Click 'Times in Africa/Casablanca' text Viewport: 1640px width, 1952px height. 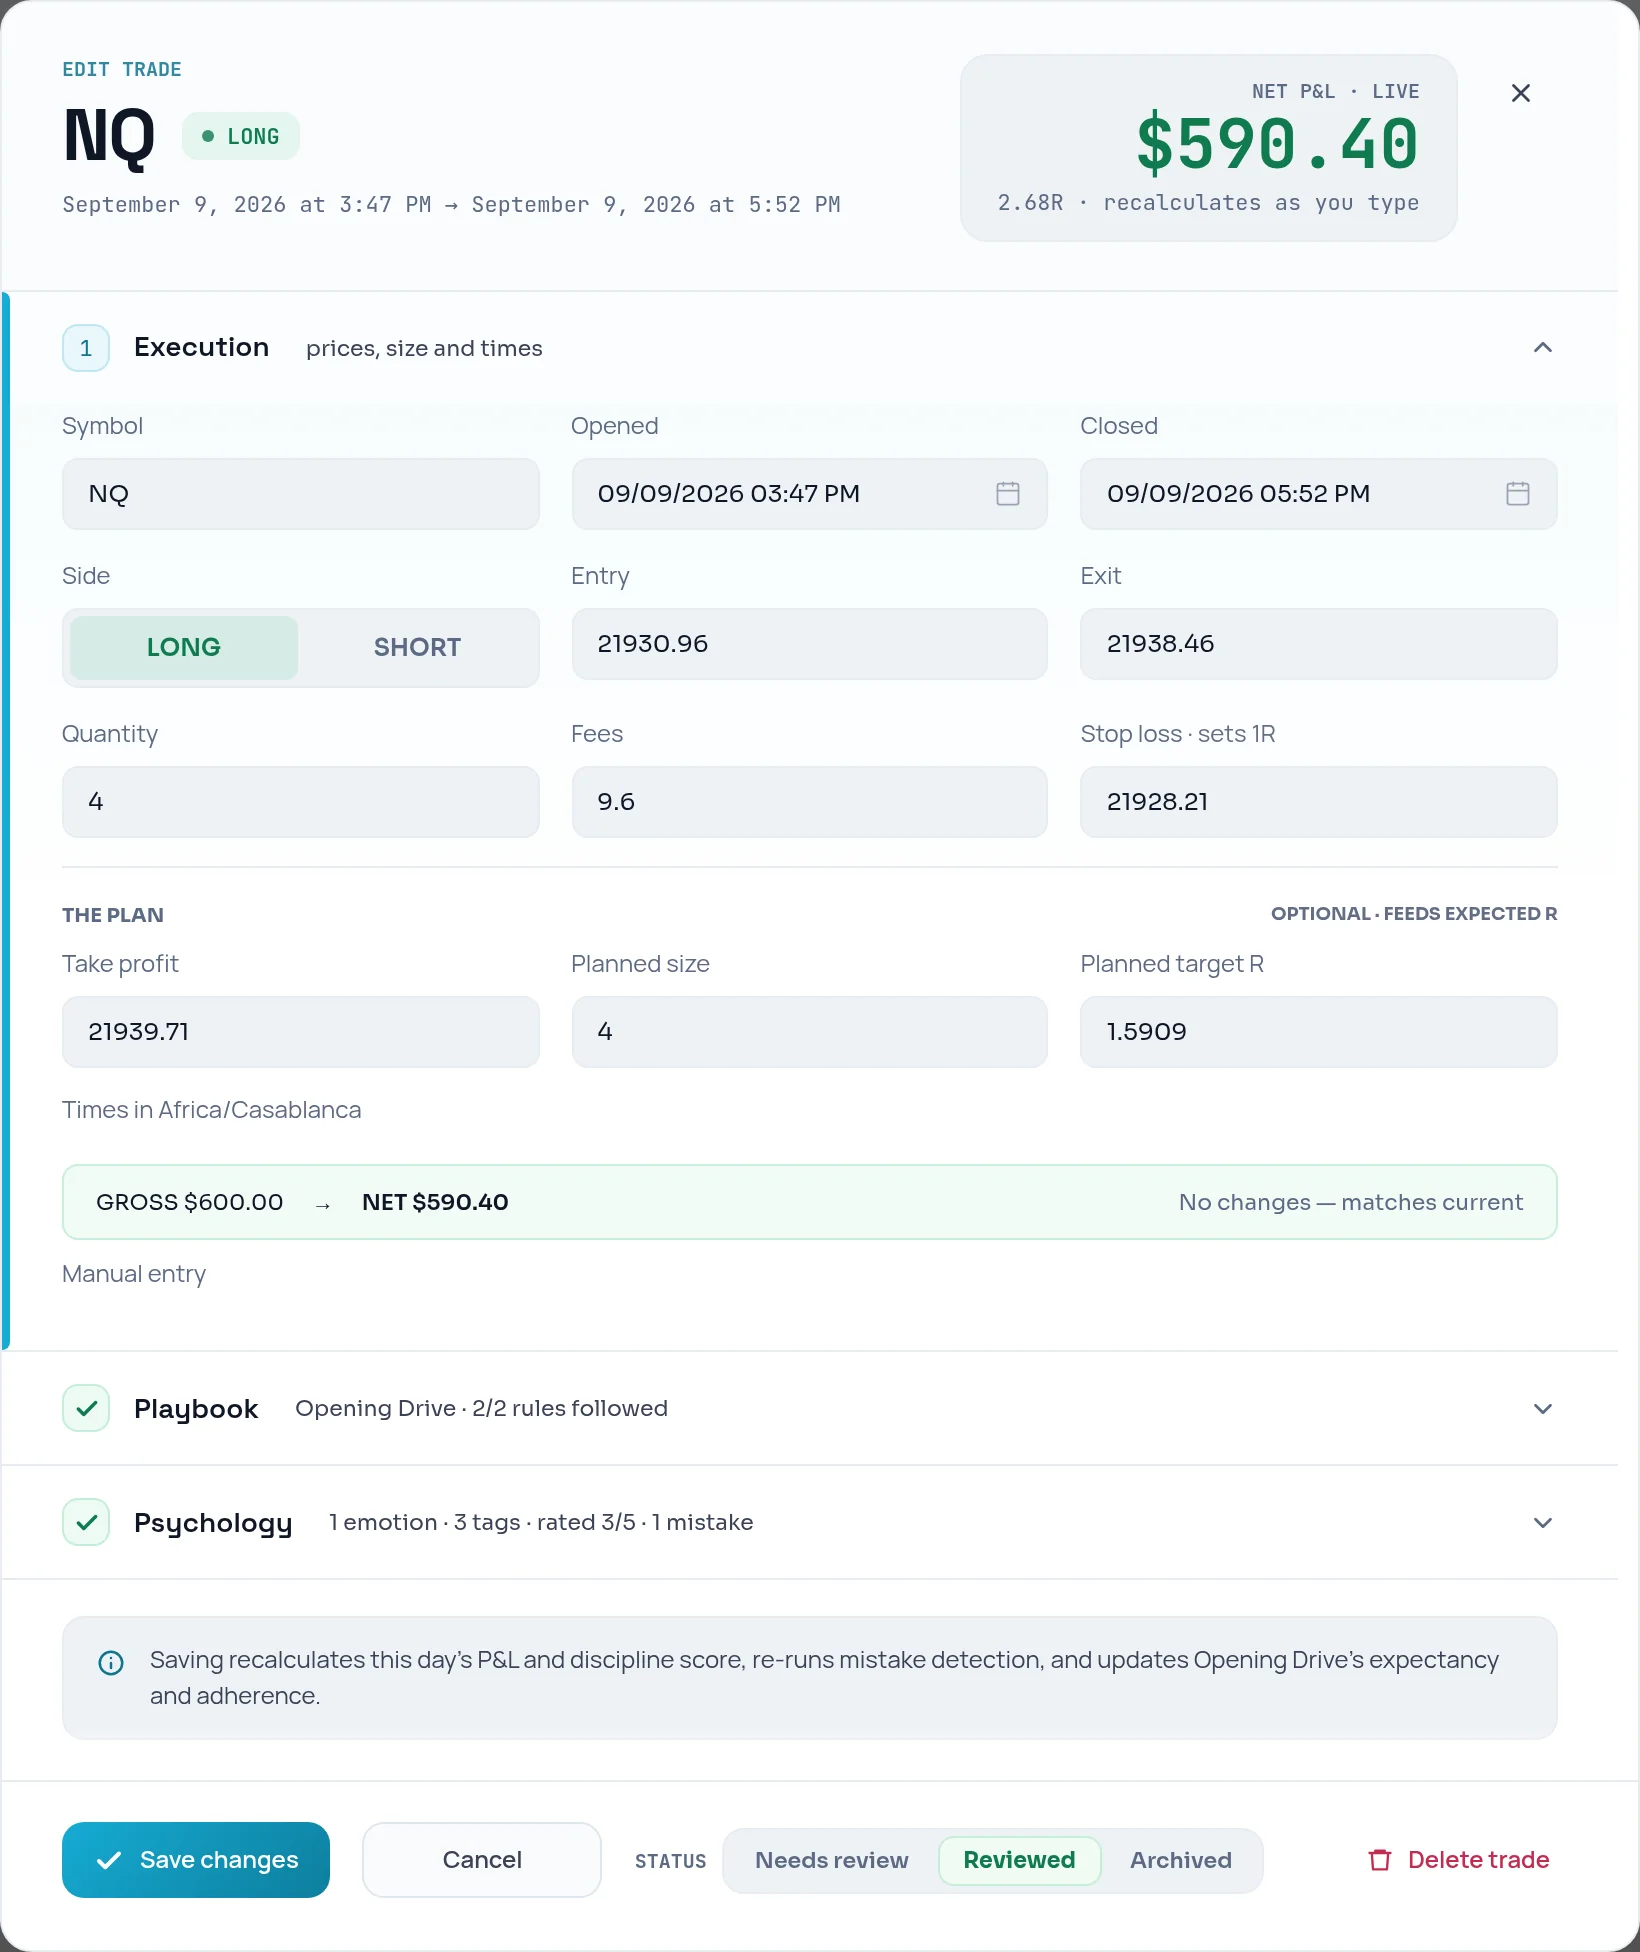(x=212, y=1110)
